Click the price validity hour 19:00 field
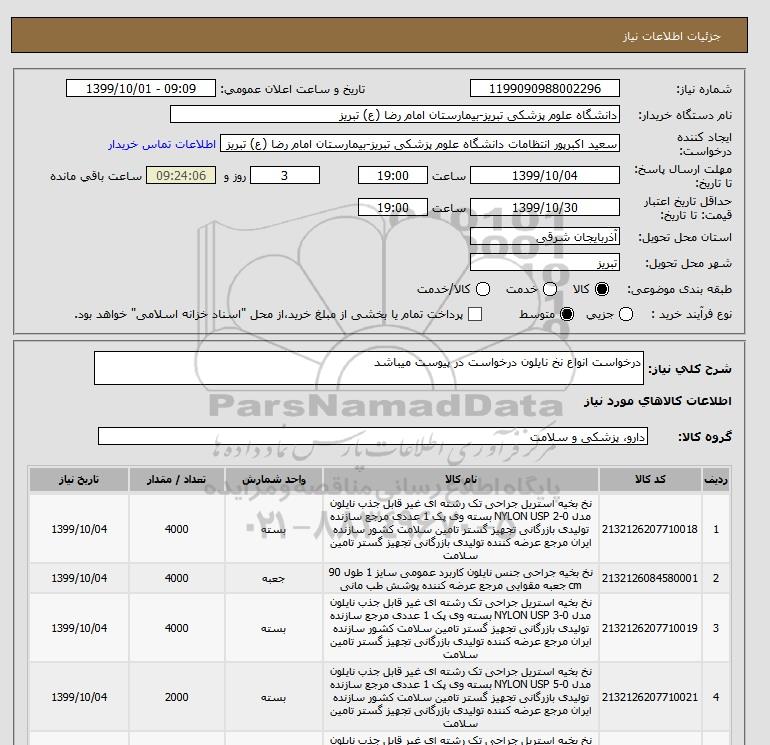 tap(393, 207)
